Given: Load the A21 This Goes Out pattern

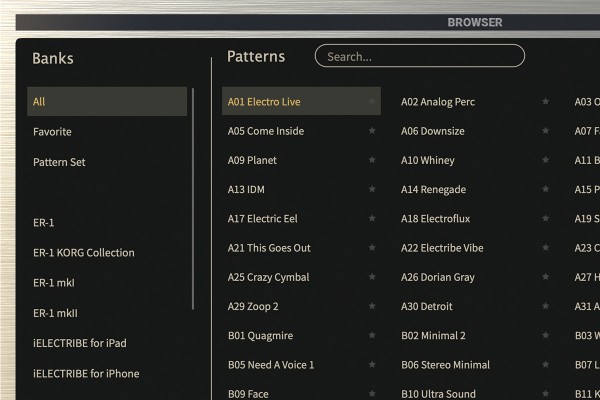Looking at the screenshot, I should 269,248.
